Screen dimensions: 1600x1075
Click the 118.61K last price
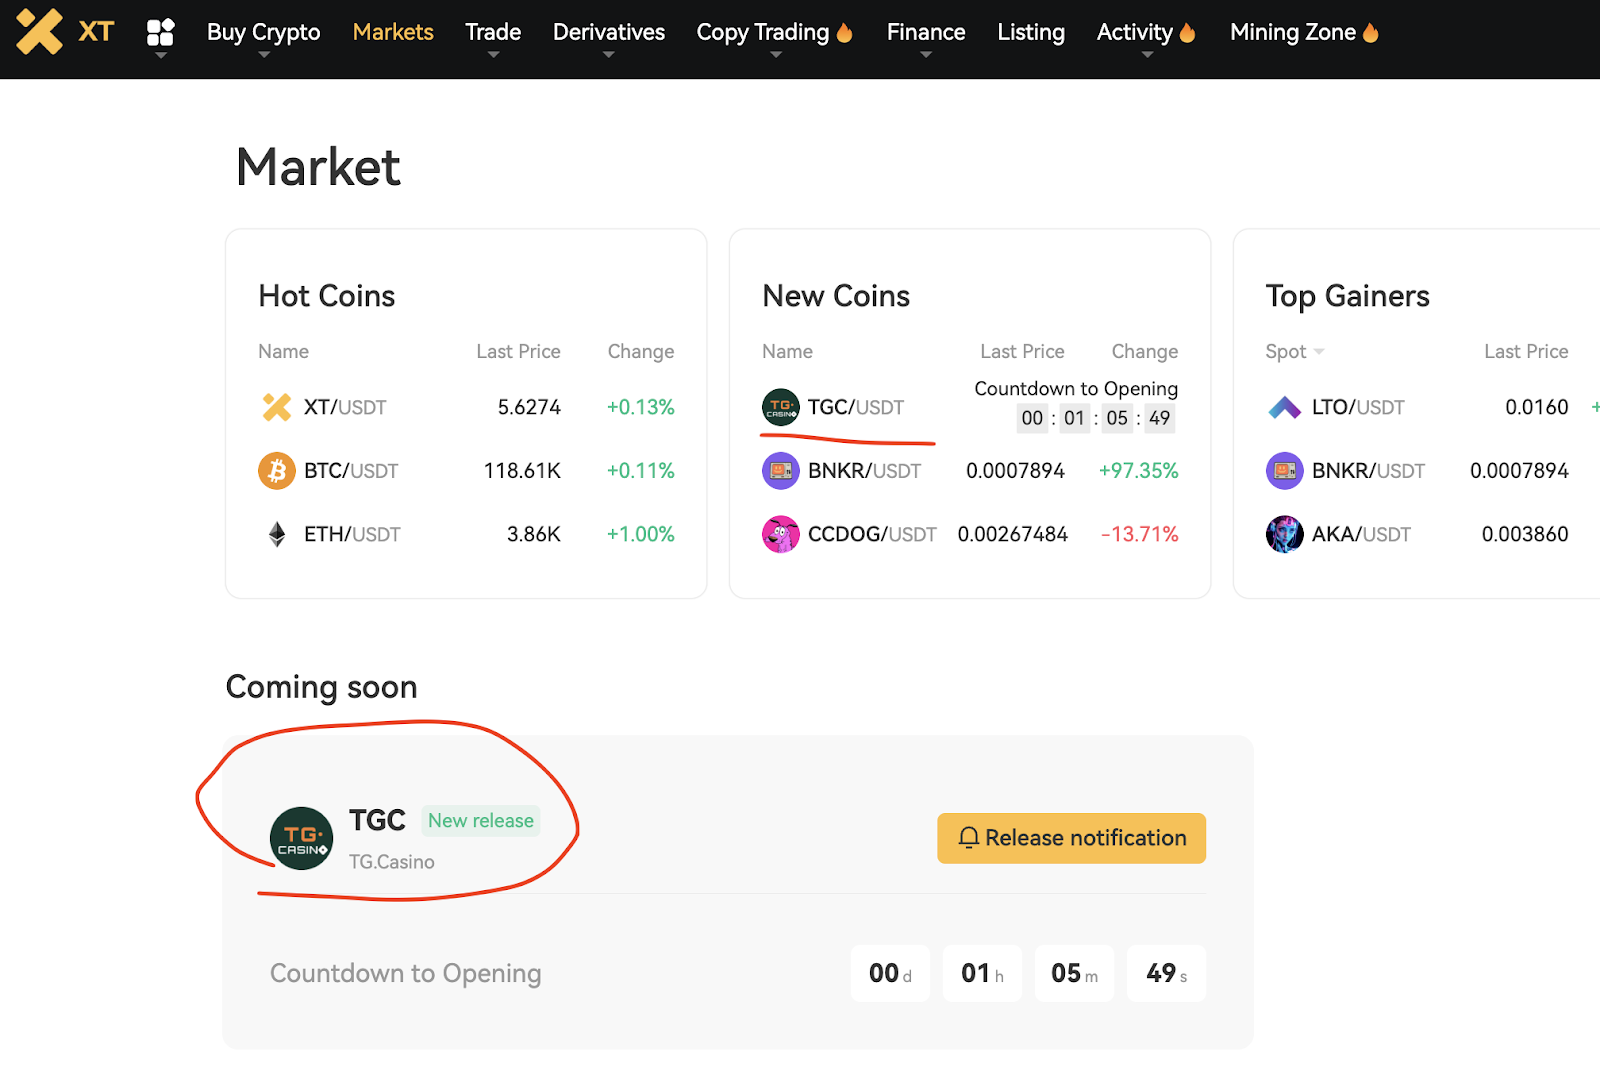pyautogui.click(x=522, y=470)
